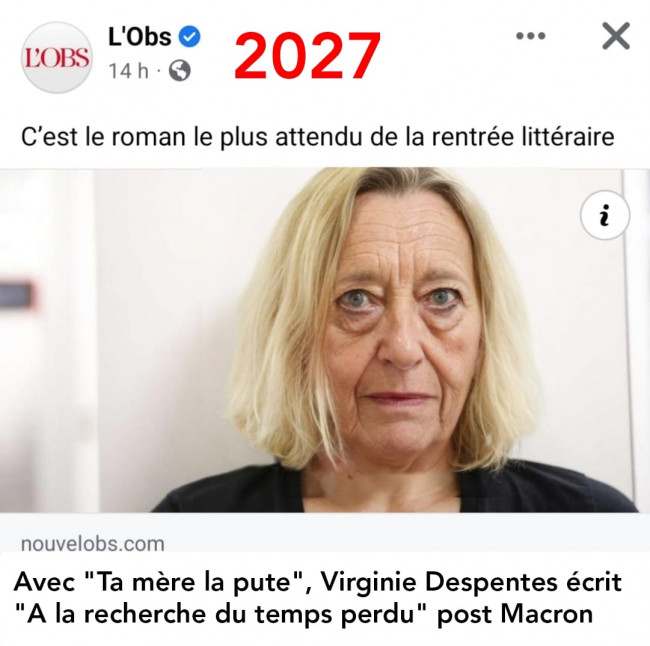This screenshot has width=650, height=646.
Task: Click the dark blurred object on the photo's left edge
Action: click(16, 295)
